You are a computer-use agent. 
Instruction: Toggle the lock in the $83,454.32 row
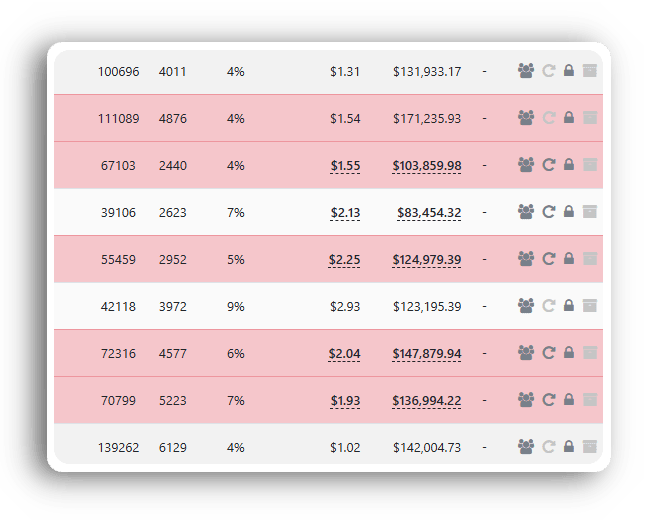[569, 212]
